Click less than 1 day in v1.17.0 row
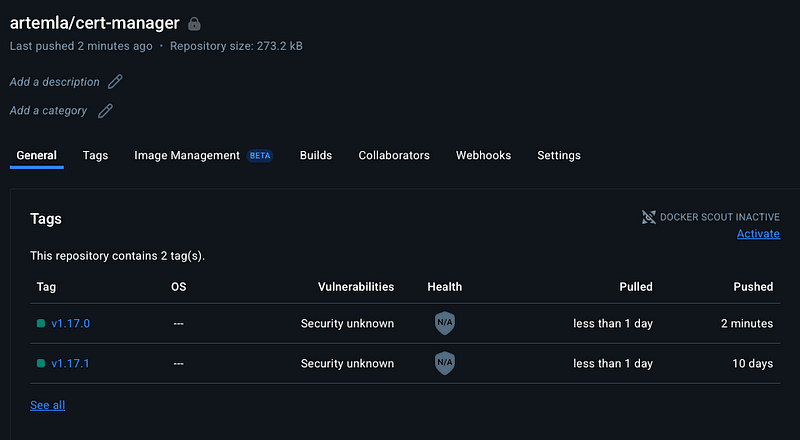The height and width of the screenshot is (440, 800). tap(613, 323)
